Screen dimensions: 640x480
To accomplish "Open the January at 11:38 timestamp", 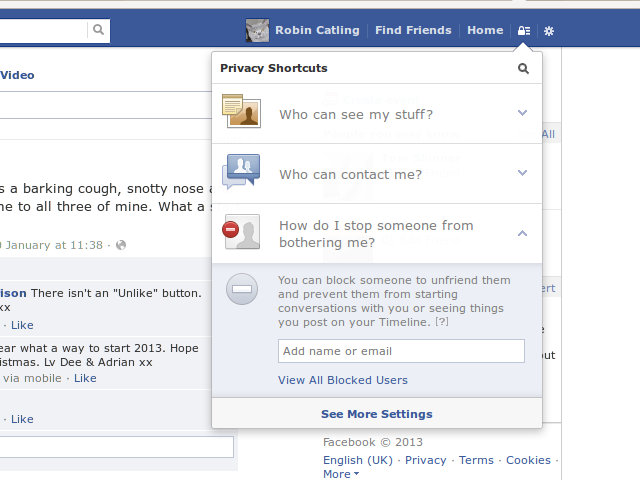I will click(52, 245).
